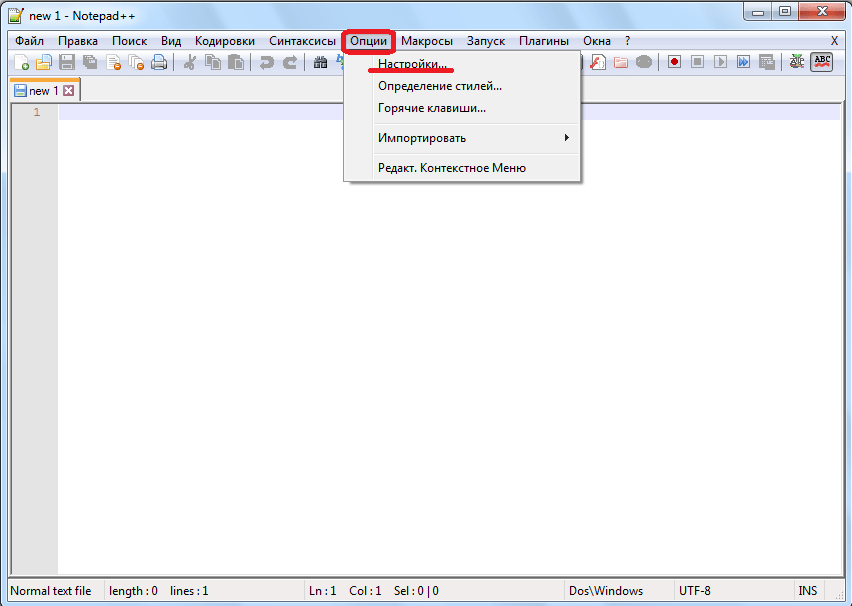Image resolution: width=852 pixels, height=606 pixels.
Task: Switch to the new 1 tab
Action: pyautogui.click(x=38, y=91)
